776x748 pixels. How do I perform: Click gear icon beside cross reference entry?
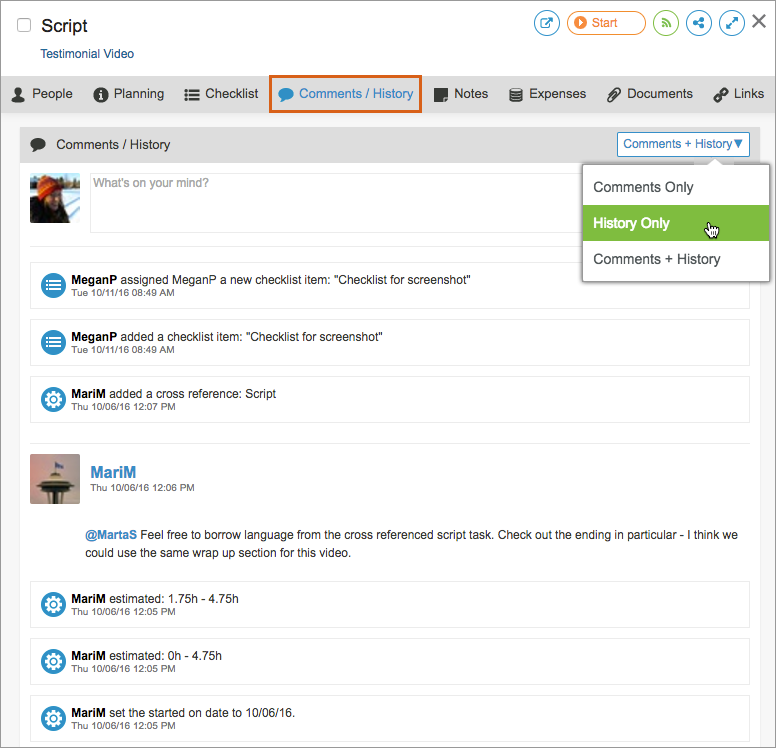[x=53, y=399]
